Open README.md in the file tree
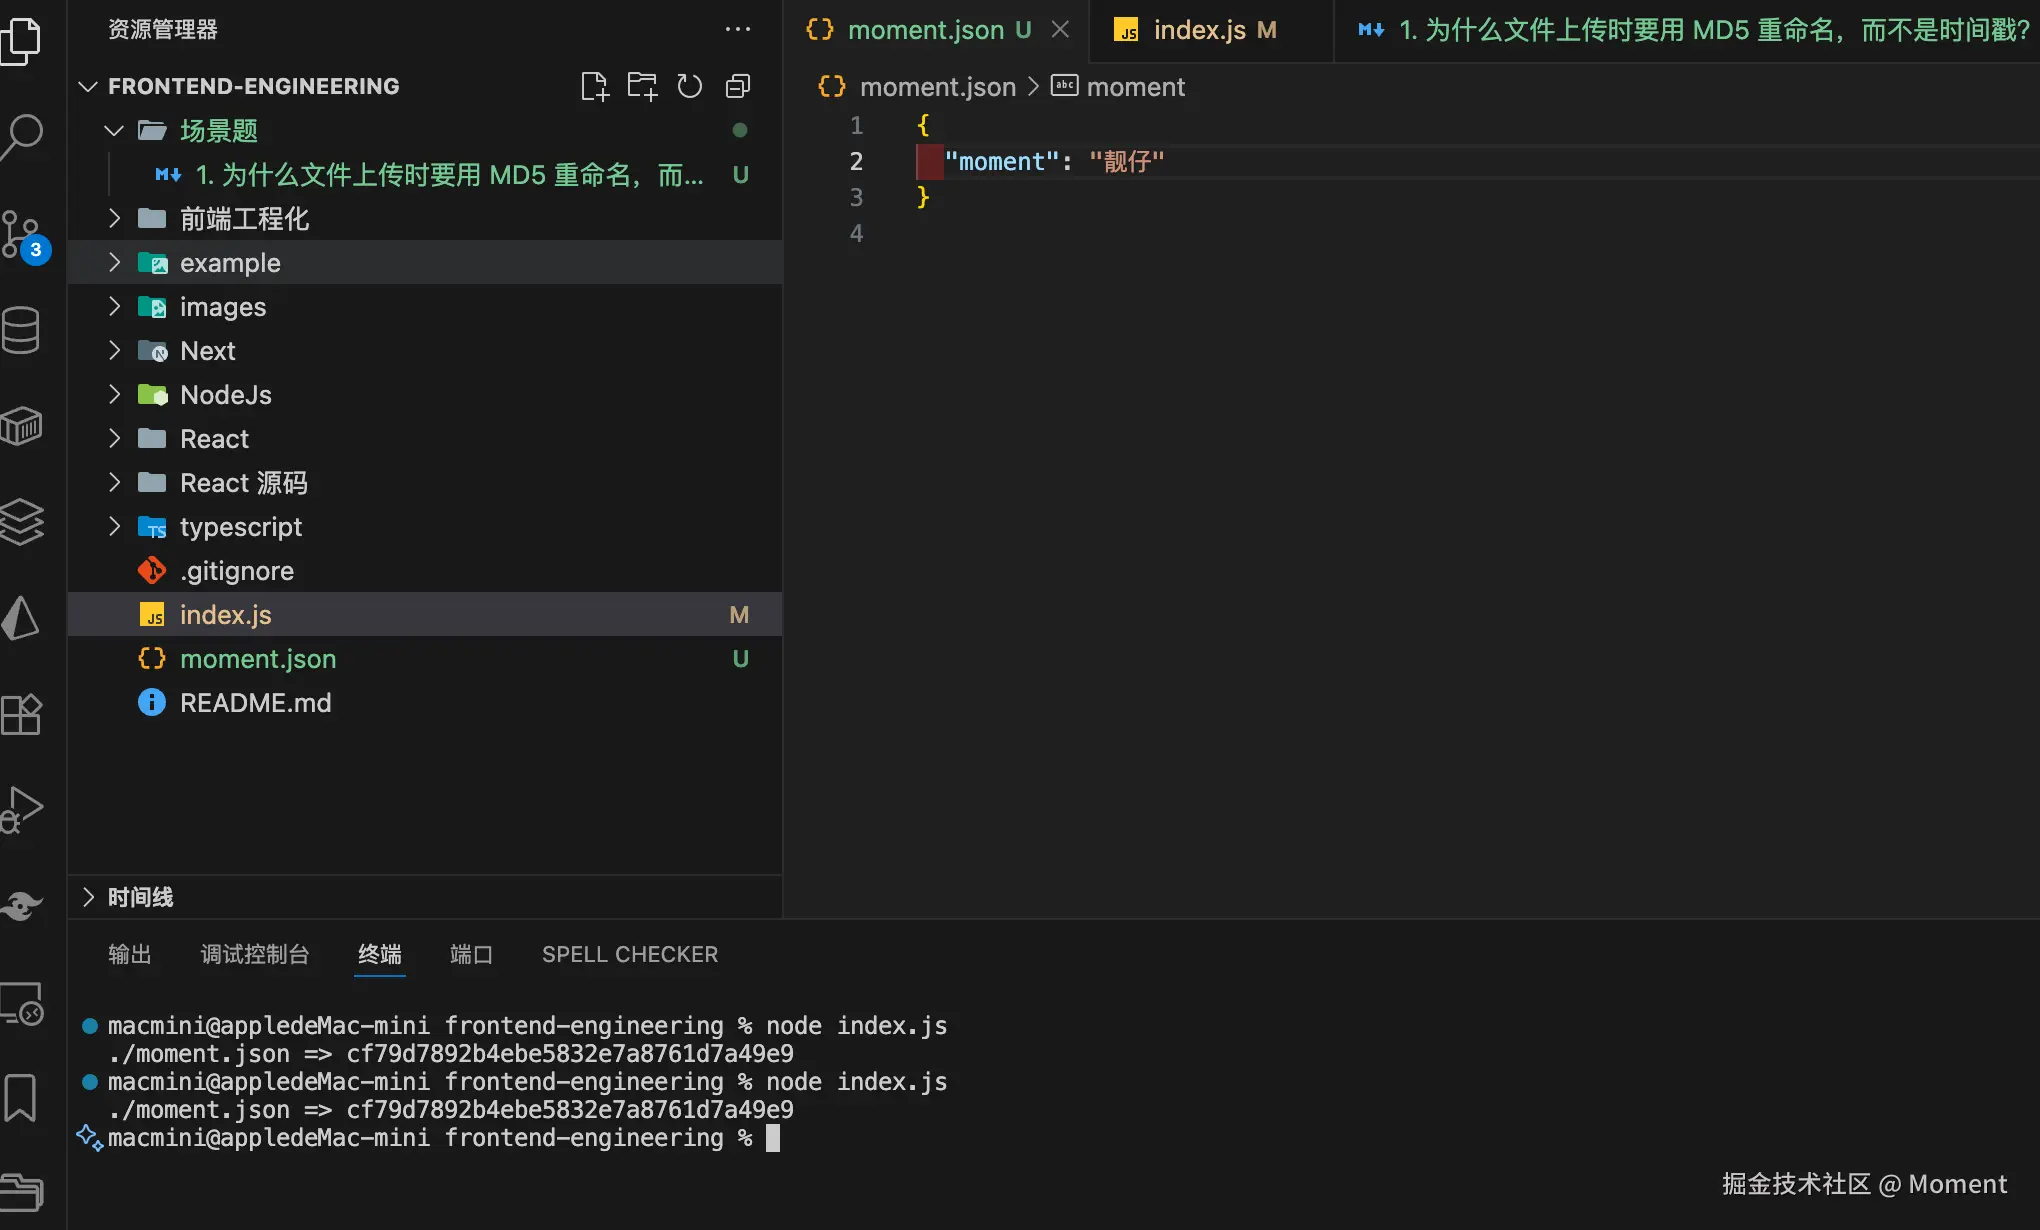Image resolution: width=2040 pixels, height=1230 pixels. click(255, 703)
